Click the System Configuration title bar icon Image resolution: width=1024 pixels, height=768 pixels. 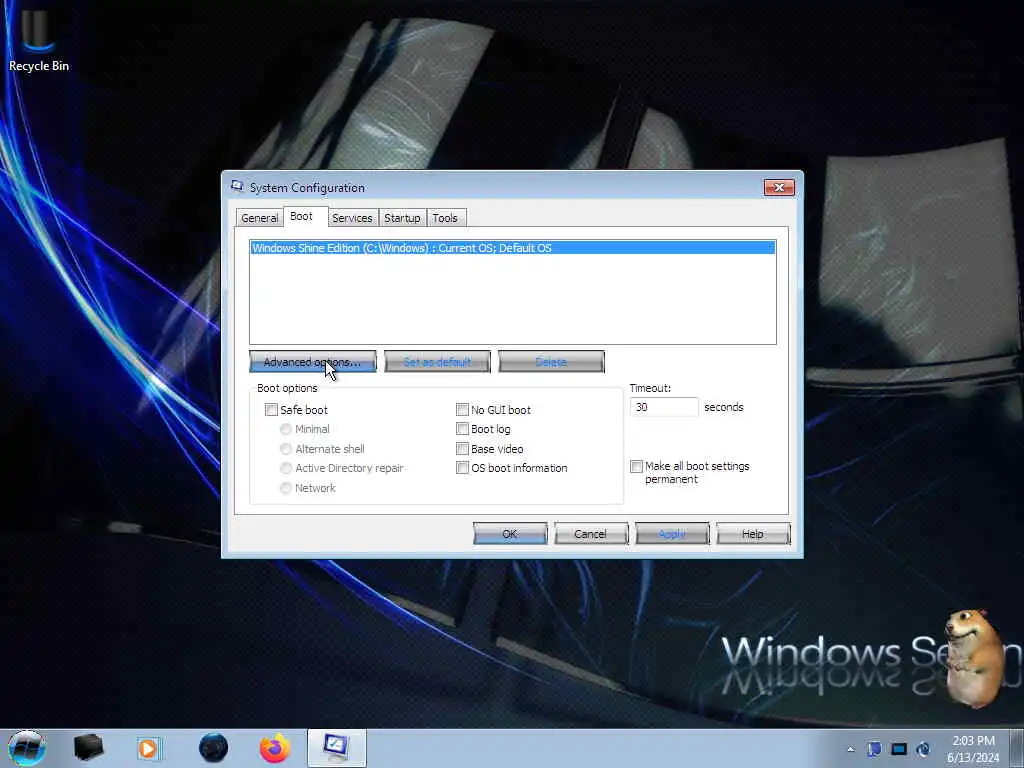[237, 187]
